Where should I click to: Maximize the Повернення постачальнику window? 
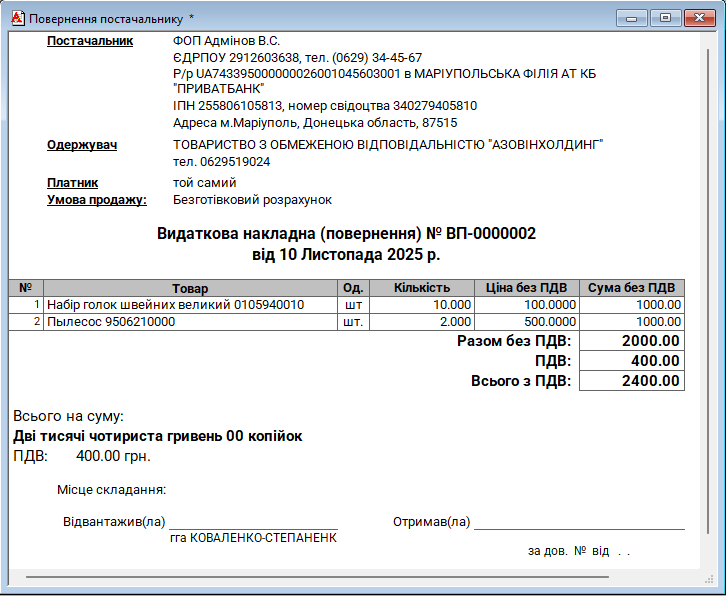(662, 18)
